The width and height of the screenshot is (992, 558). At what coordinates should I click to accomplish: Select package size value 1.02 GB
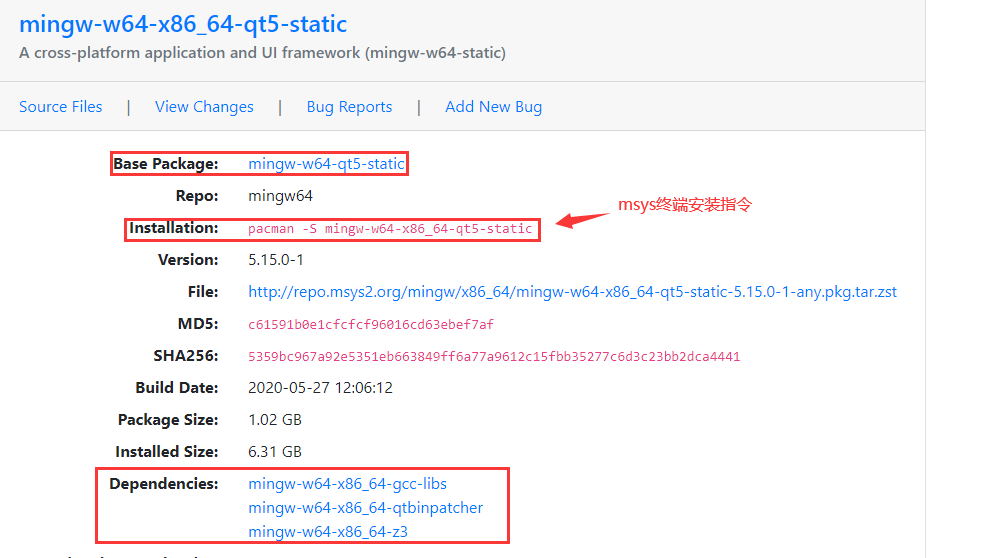275,420
